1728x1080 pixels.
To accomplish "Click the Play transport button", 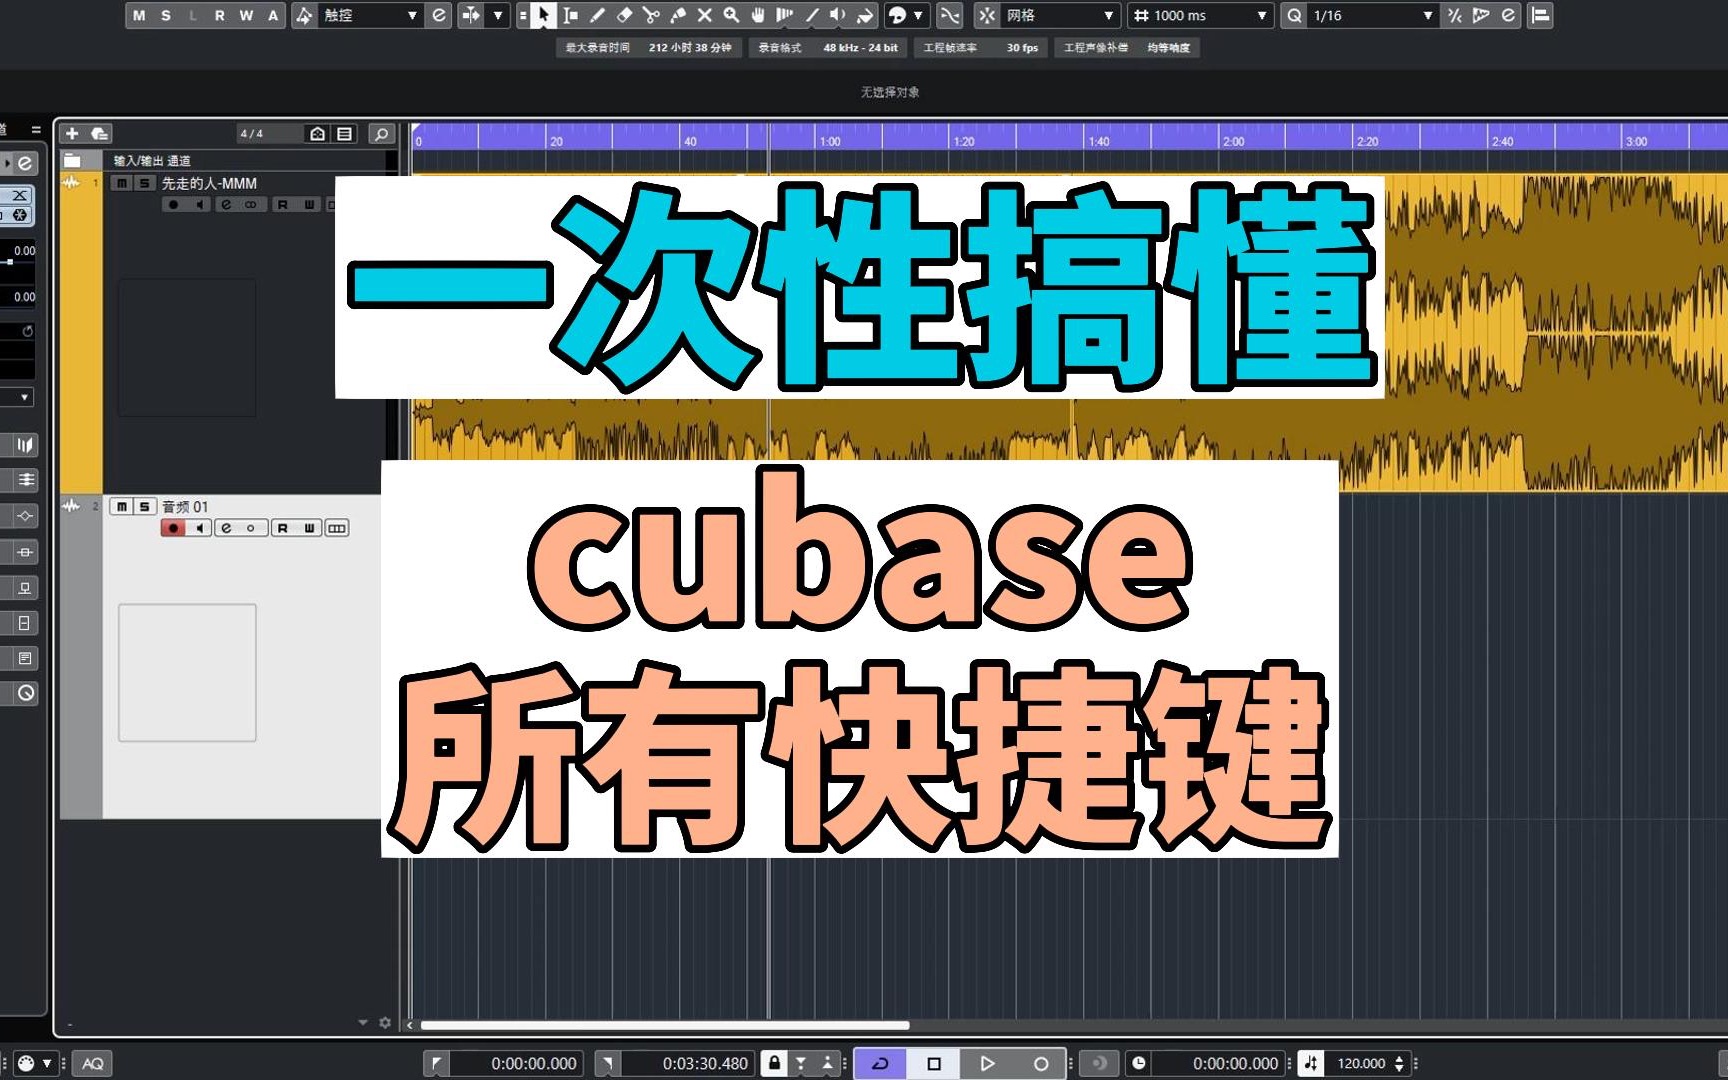I will pyautogui.click(x=987, y=1063).
